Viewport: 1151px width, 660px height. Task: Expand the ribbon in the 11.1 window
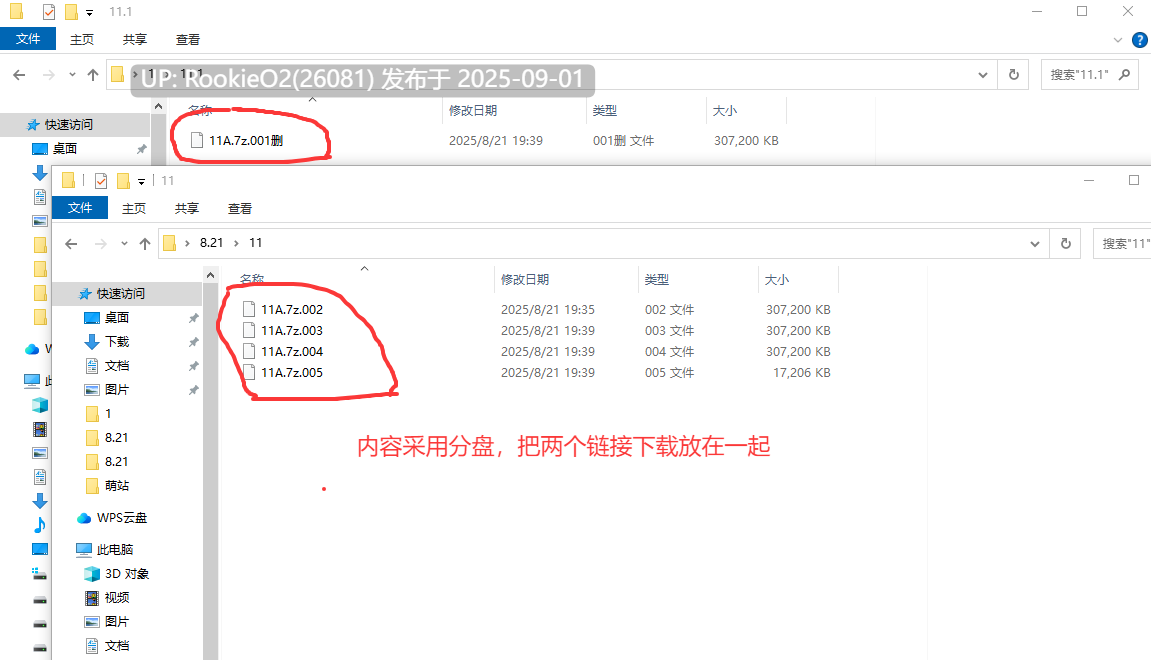[1118, 40]
